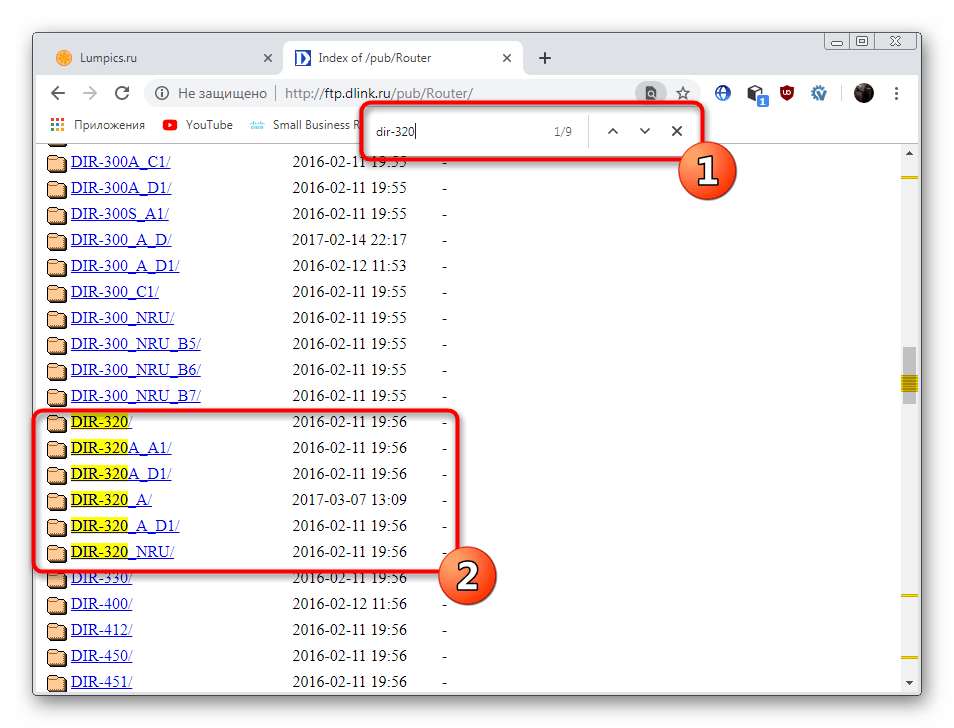Screen dimensions: 954x728
Task: Select the date 2017-02-14 22:17
Action: point(349,240)
